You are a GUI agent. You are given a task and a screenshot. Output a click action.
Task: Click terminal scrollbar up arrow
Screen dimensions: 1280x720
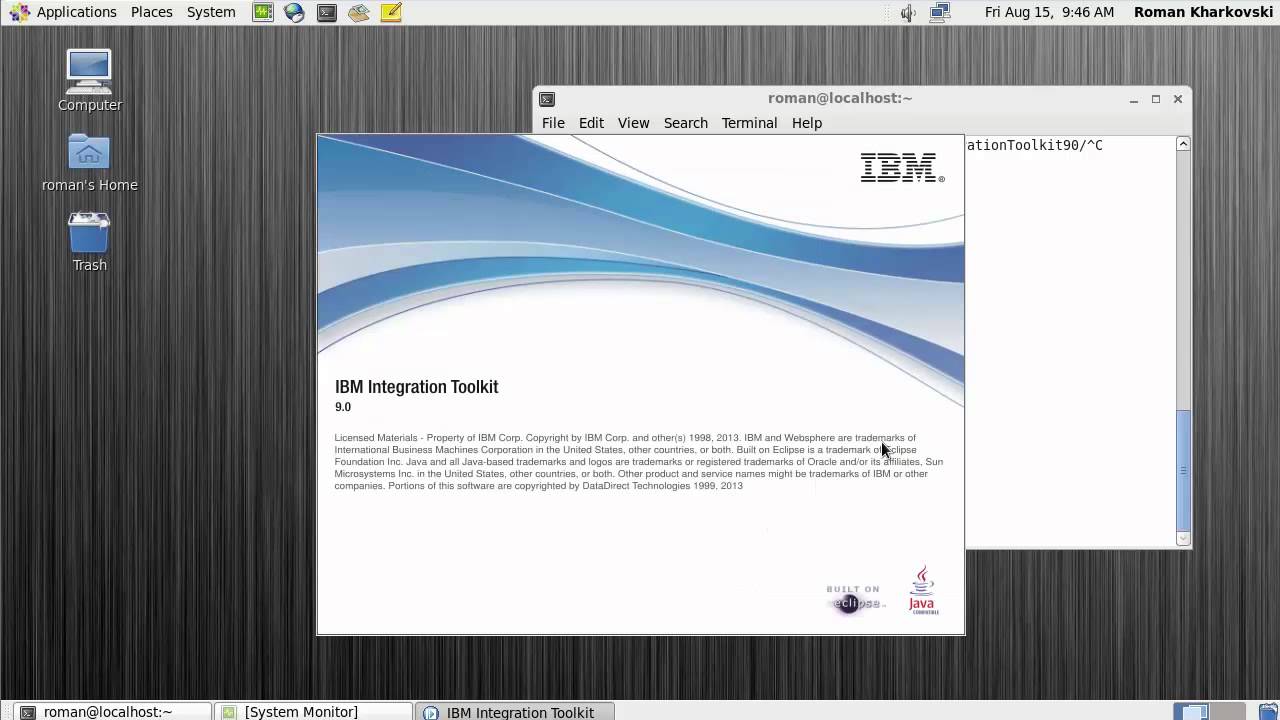pyautogui.click(x=1183, y=144)
